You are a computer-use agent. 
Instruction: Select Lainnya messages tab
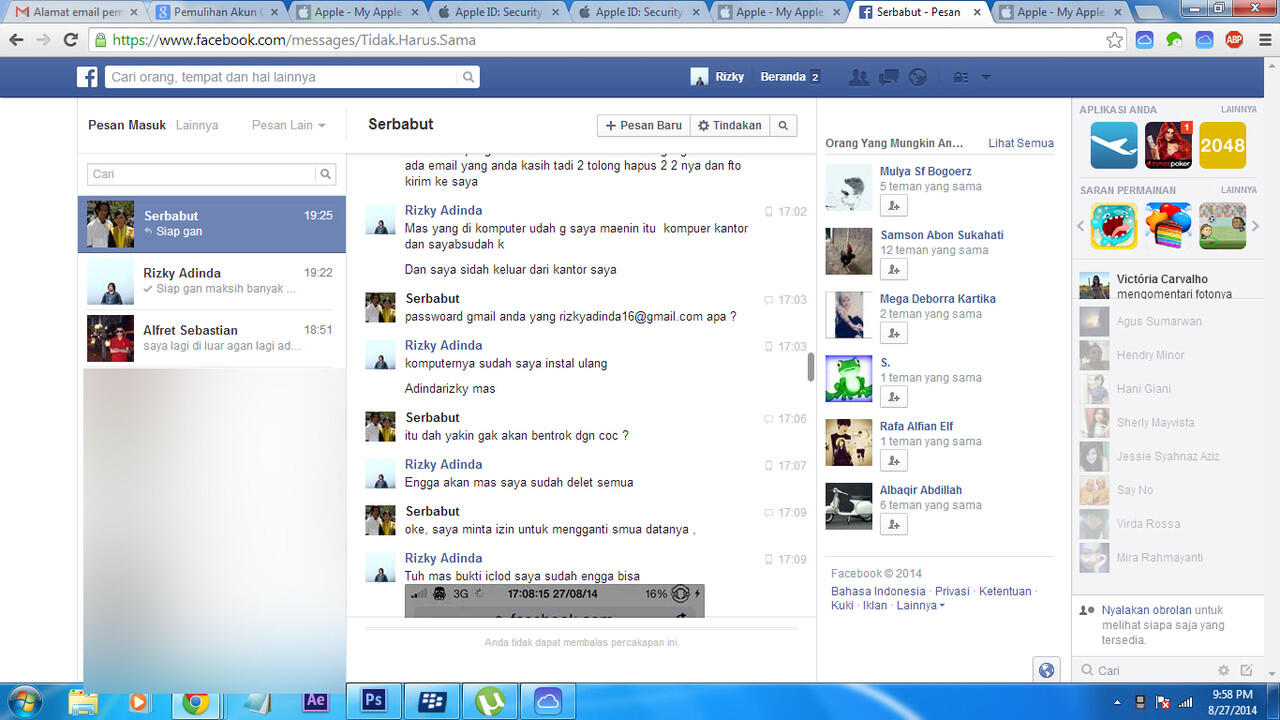tap(197, 125)
